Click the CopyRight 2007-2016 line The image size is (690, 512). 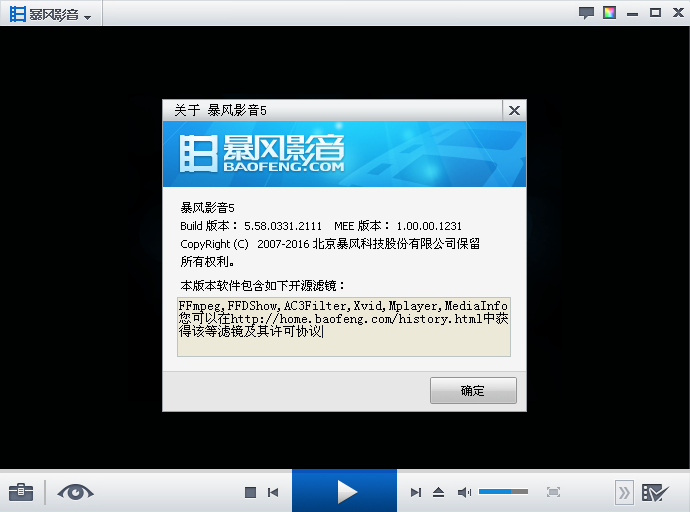click(330, 244)
